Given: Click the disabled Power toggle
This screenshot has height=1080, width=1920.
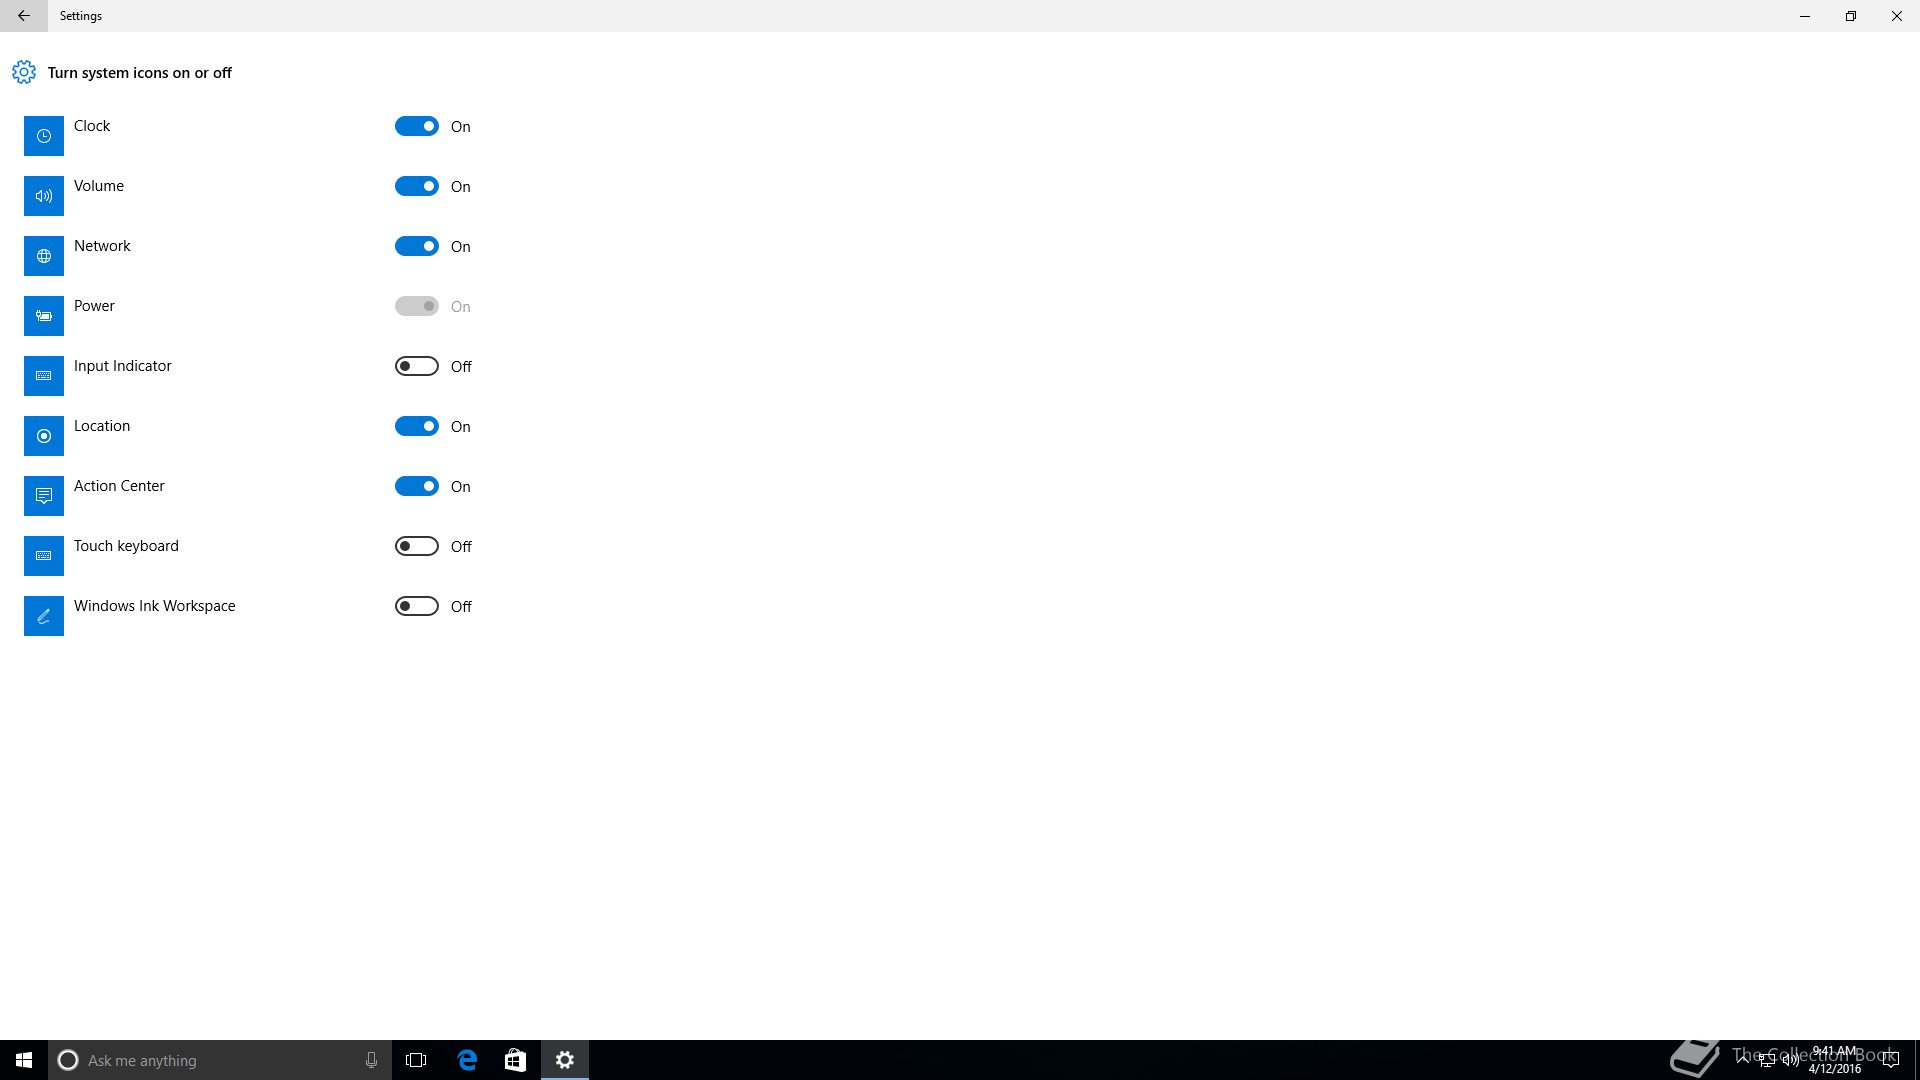Looking at the screenshot, I should click(417, 306).
